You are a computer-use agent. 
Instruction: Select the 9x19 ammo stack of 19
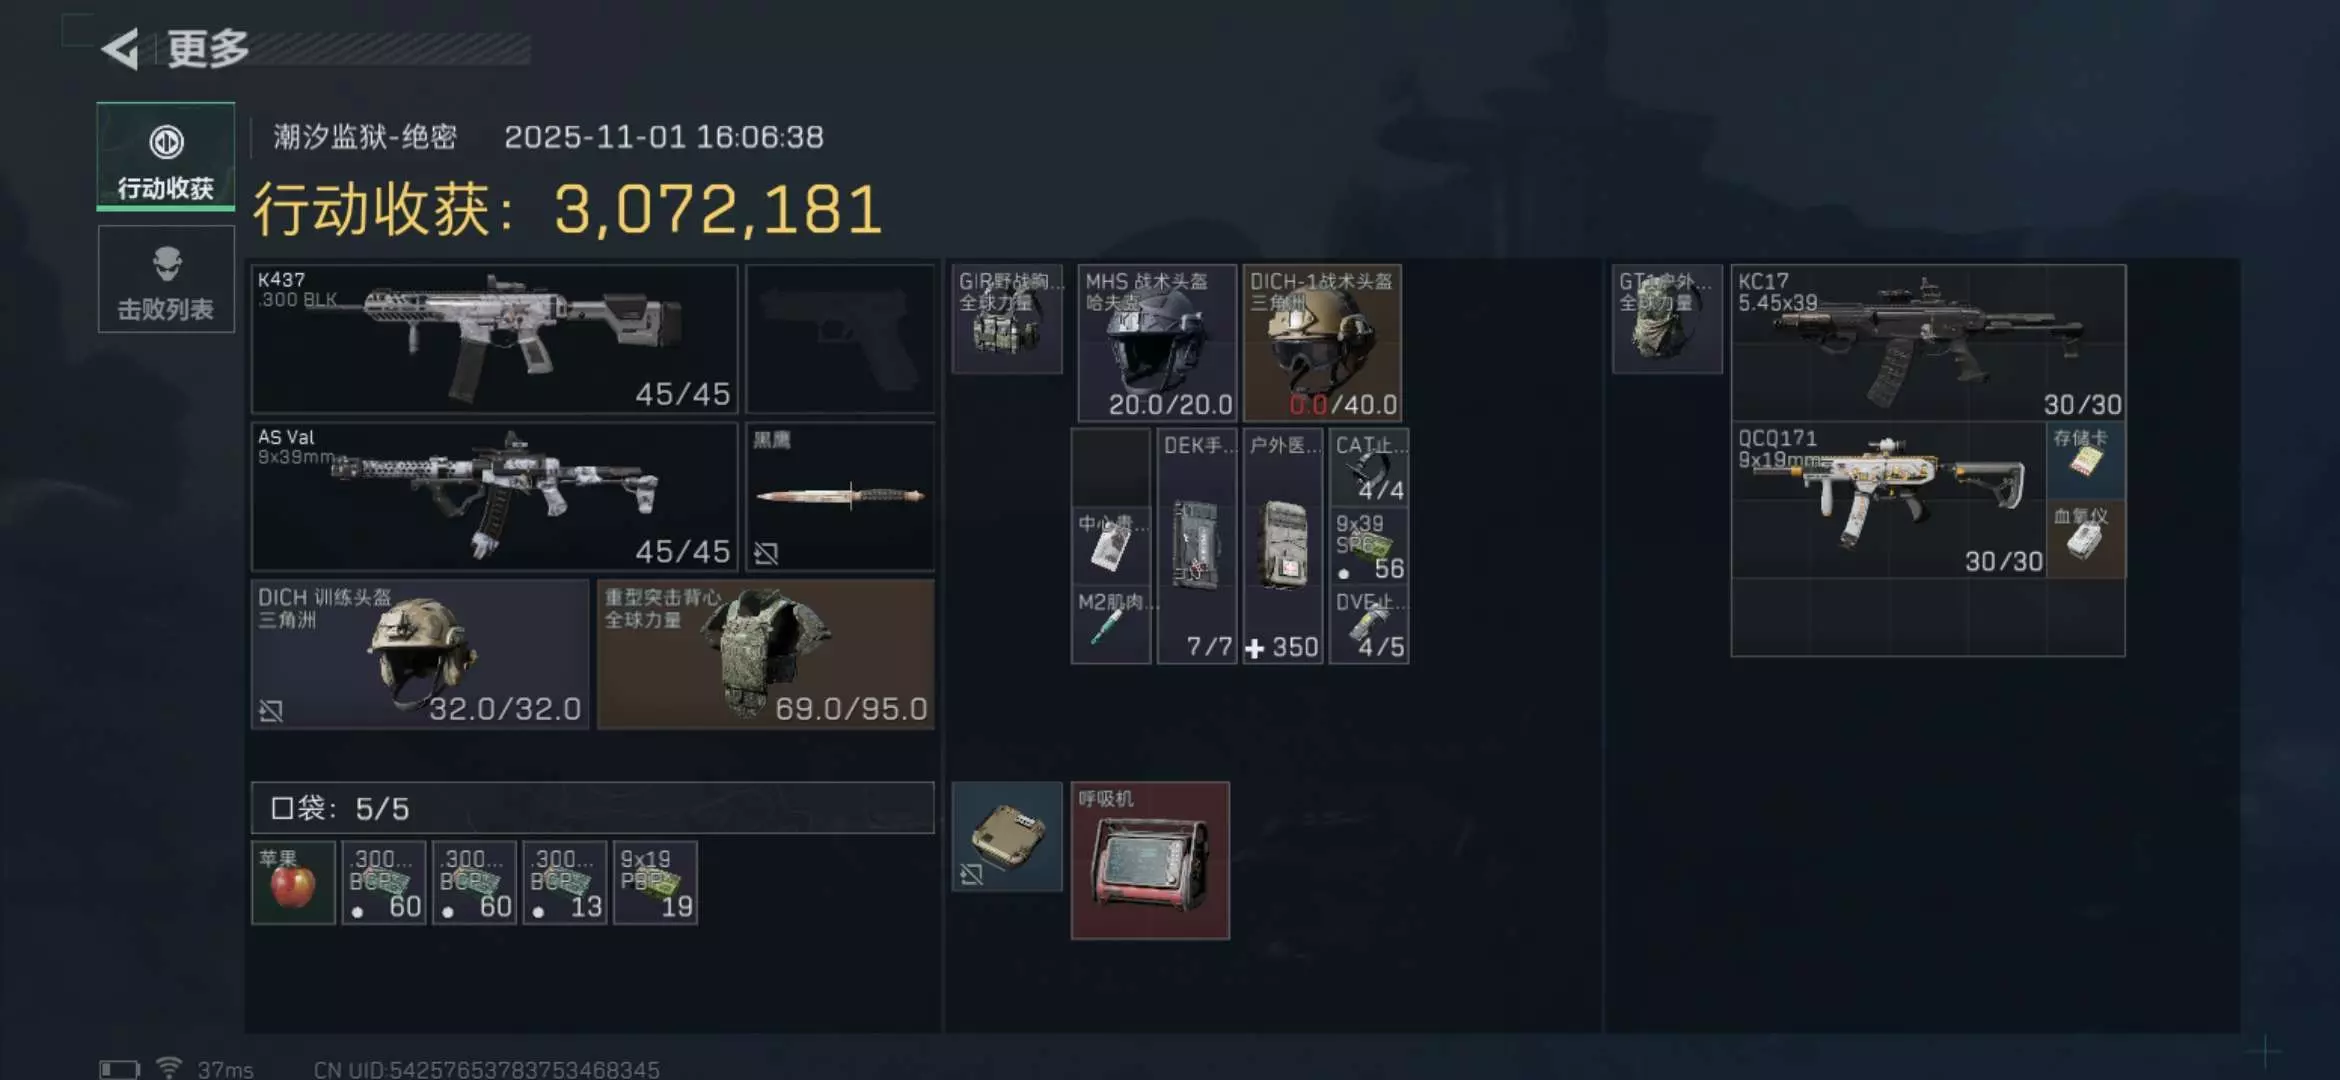[x=655, y=883]
